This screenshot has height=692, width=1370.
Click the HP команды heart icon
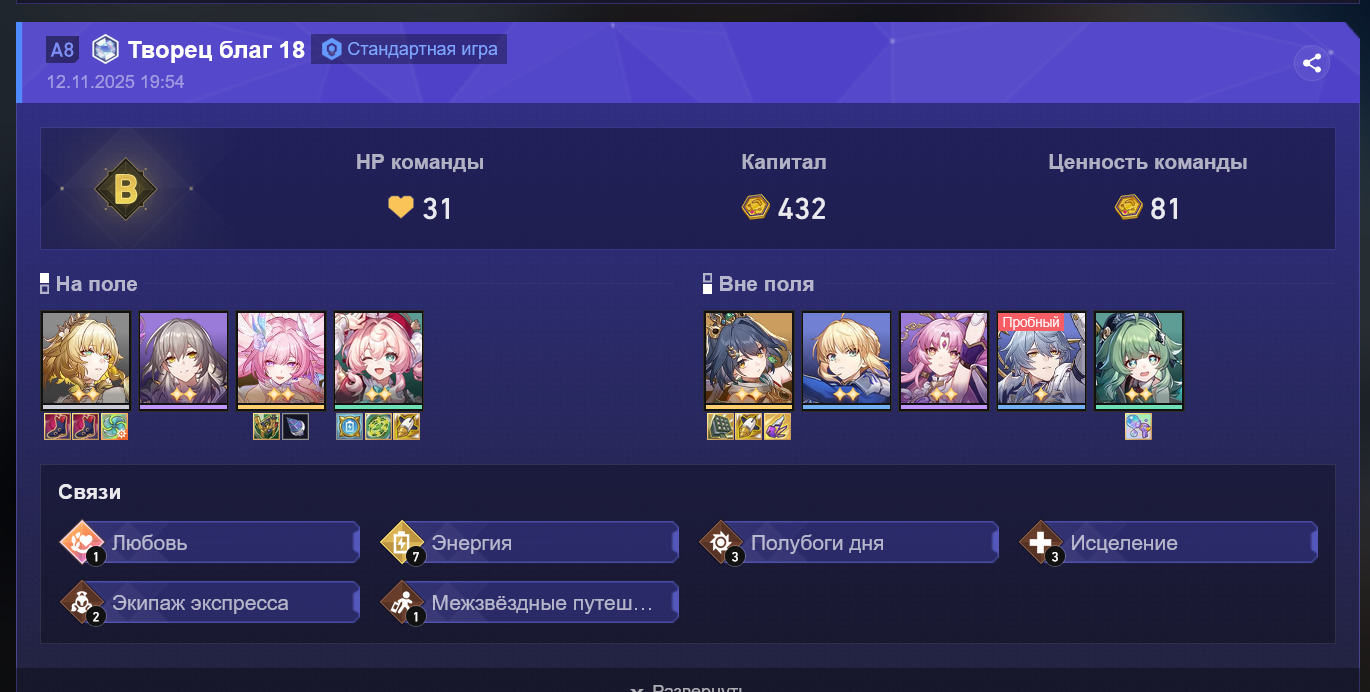pos(400,207)
